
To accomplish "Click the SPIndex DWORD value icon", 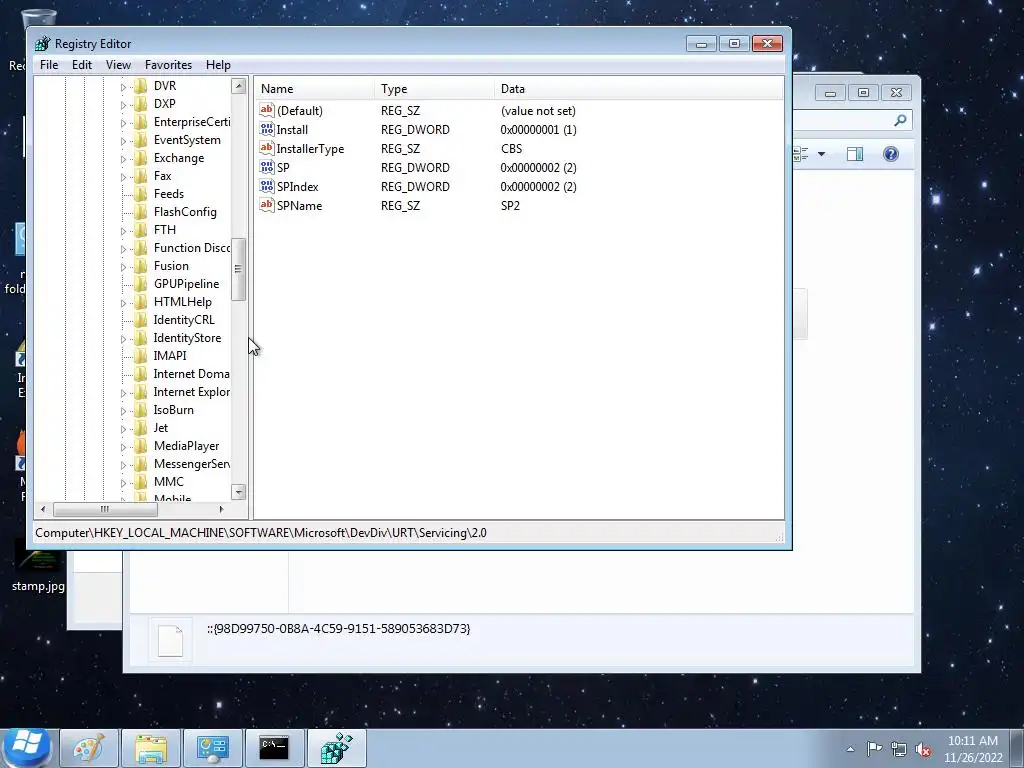I will pyautogui.click(x=266, y=186).
